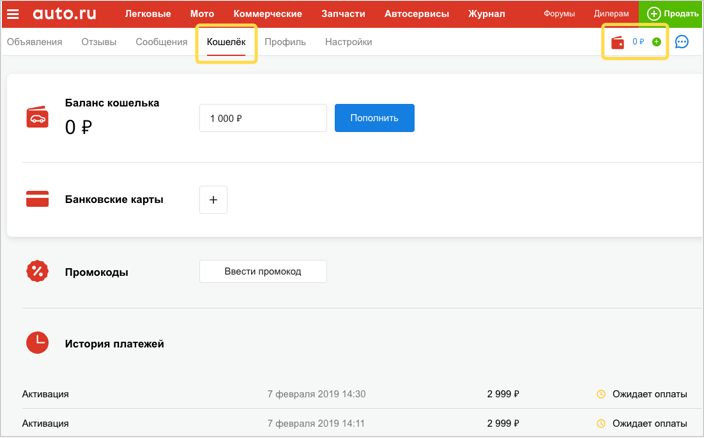The image size is (704, 438).
Task: Switch to the Объявления tab
Action: (34, 42)
